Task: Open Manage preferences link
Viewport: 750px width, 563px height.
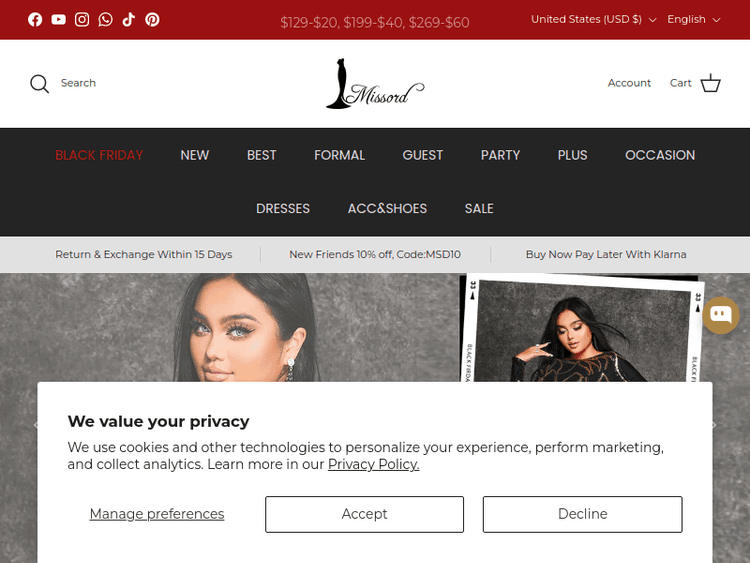Action: [157, 514]
